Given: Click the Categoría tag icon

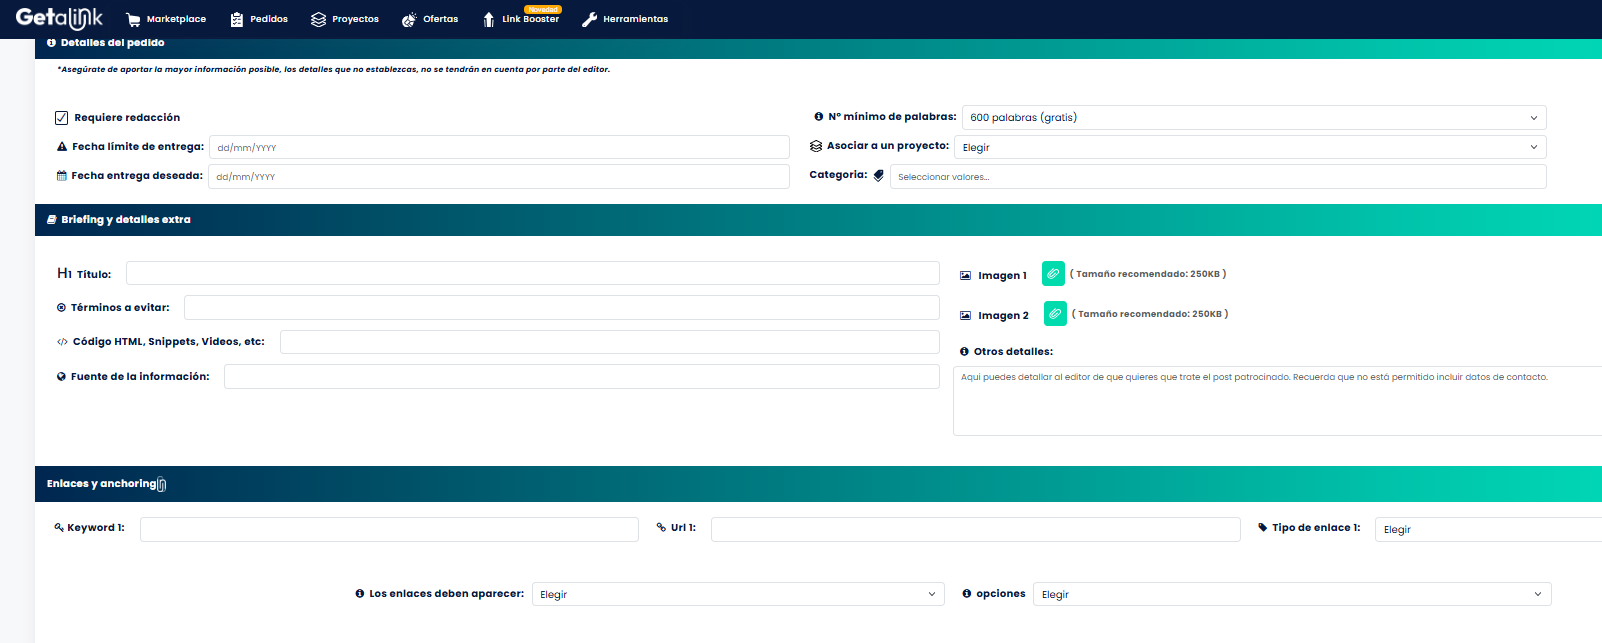Looking at the screenshot, I should 879,176.
